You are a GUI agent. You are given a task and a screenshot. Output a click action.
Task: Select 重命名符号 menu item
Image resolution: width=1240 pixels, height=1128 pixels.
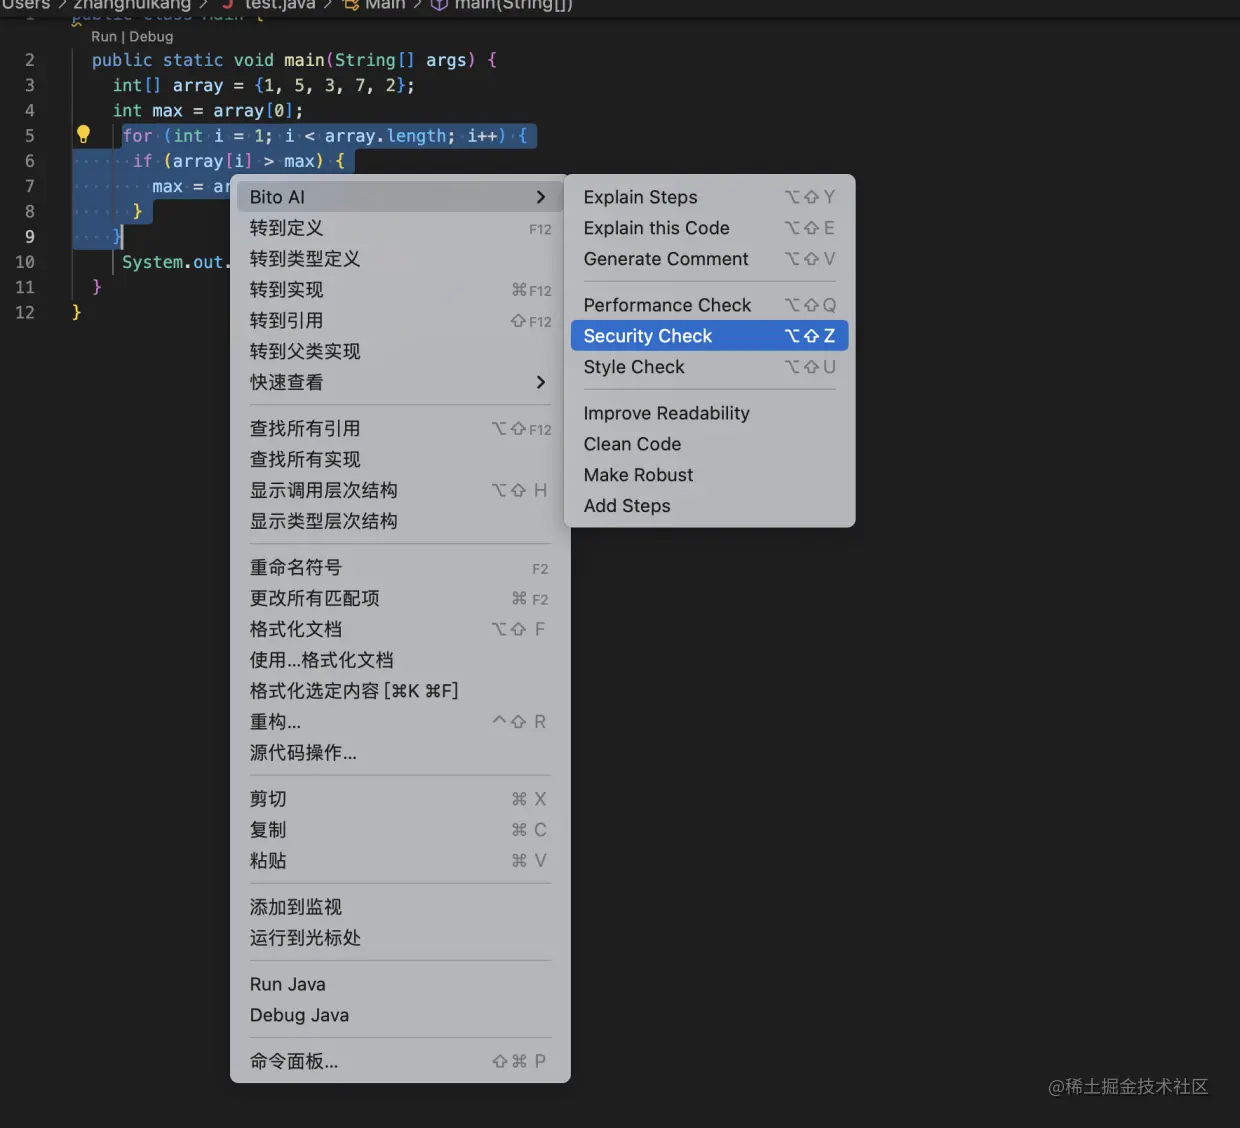[x=400, y=568]
